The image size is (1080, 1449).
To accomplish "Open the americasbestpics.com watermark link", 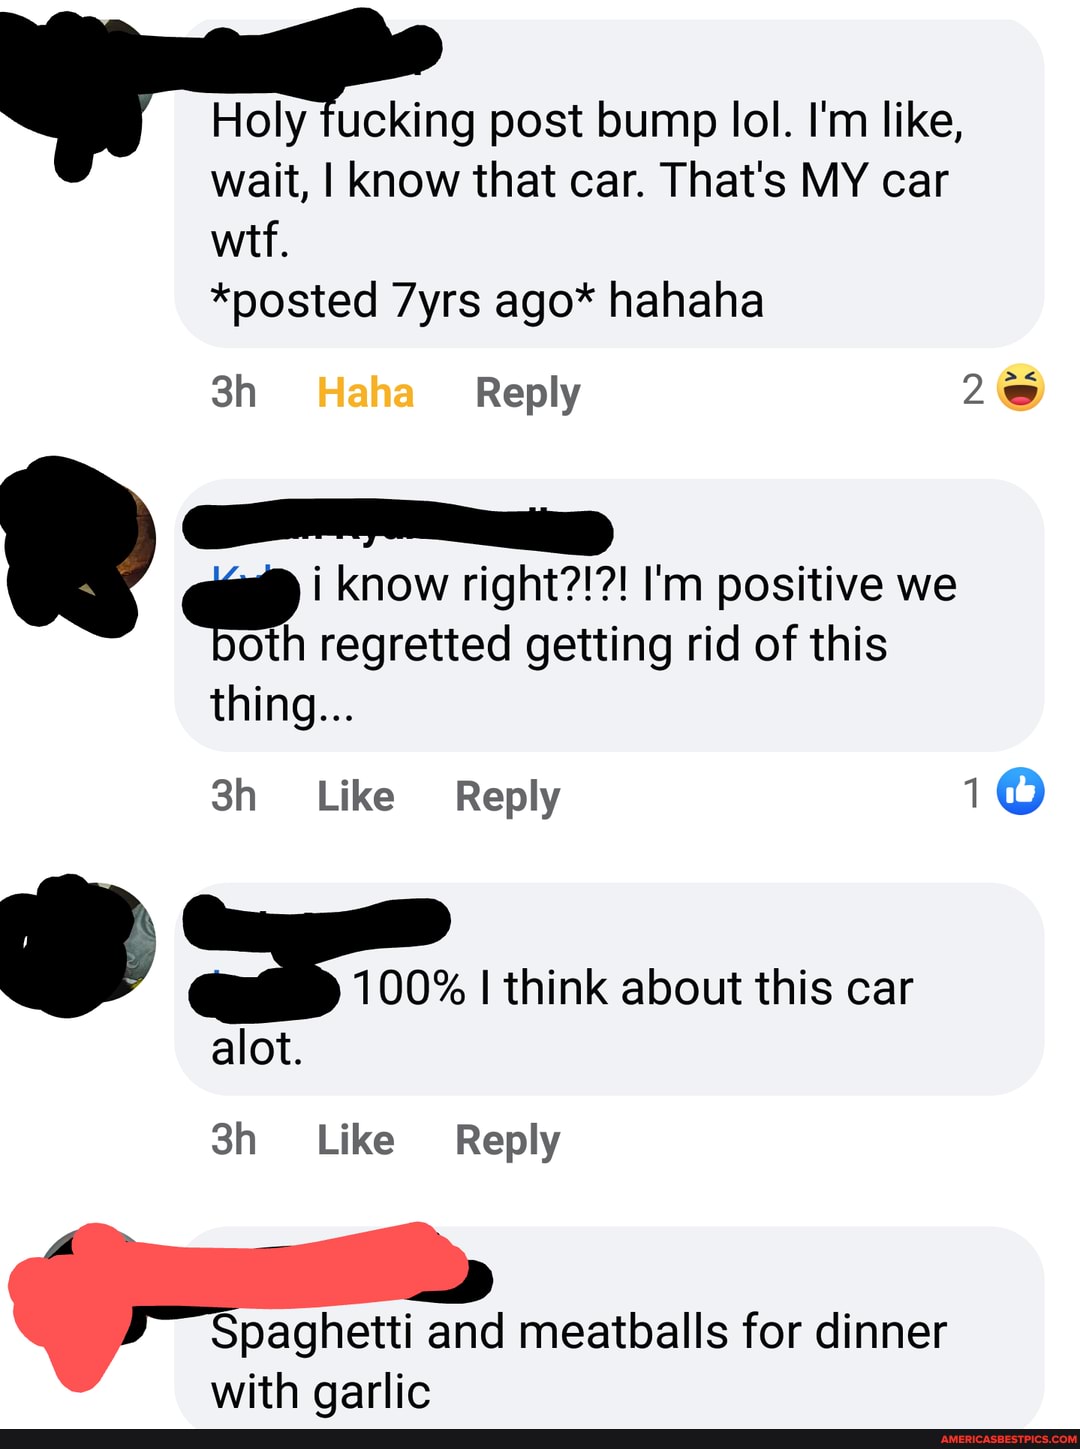I will coord(1008,1439).
